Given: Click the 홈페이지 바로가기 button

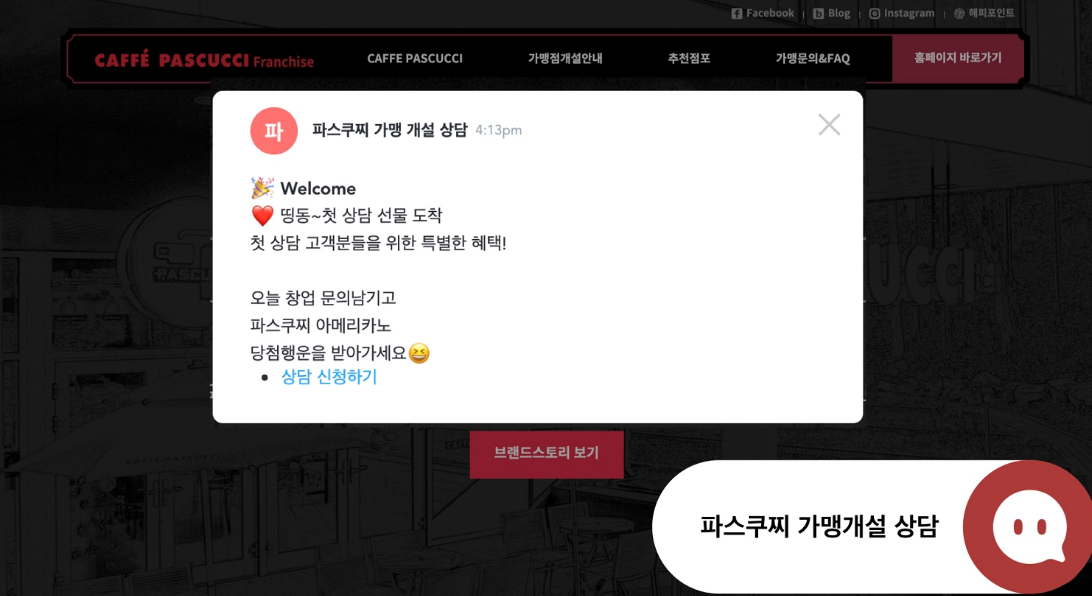Looking at the screenshot, I should [958, 58].
